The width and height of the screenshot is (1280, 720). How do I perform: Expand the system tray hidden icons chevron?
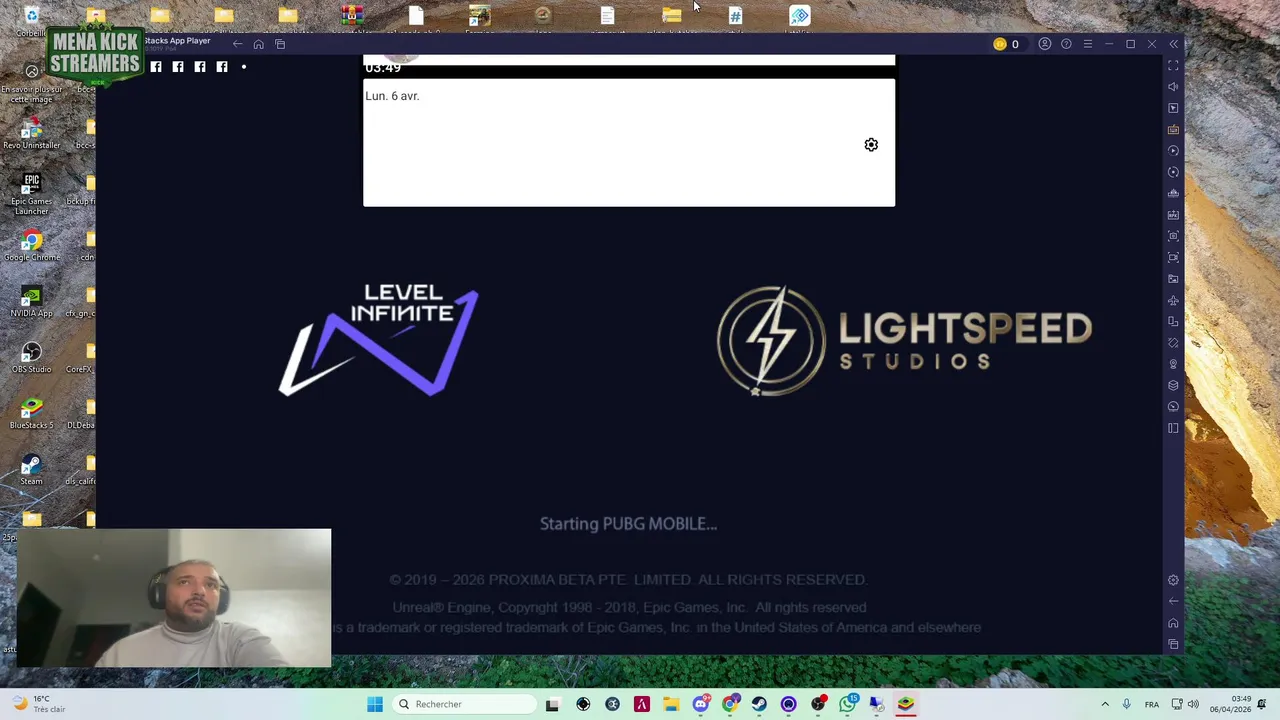pos(1105,704)
